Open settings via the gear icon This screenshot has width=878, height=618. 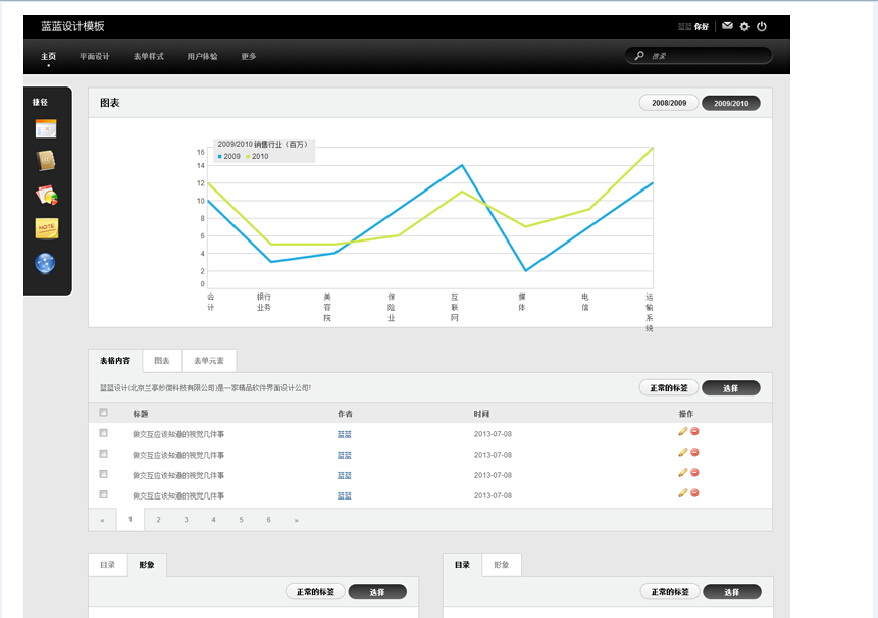744,26
